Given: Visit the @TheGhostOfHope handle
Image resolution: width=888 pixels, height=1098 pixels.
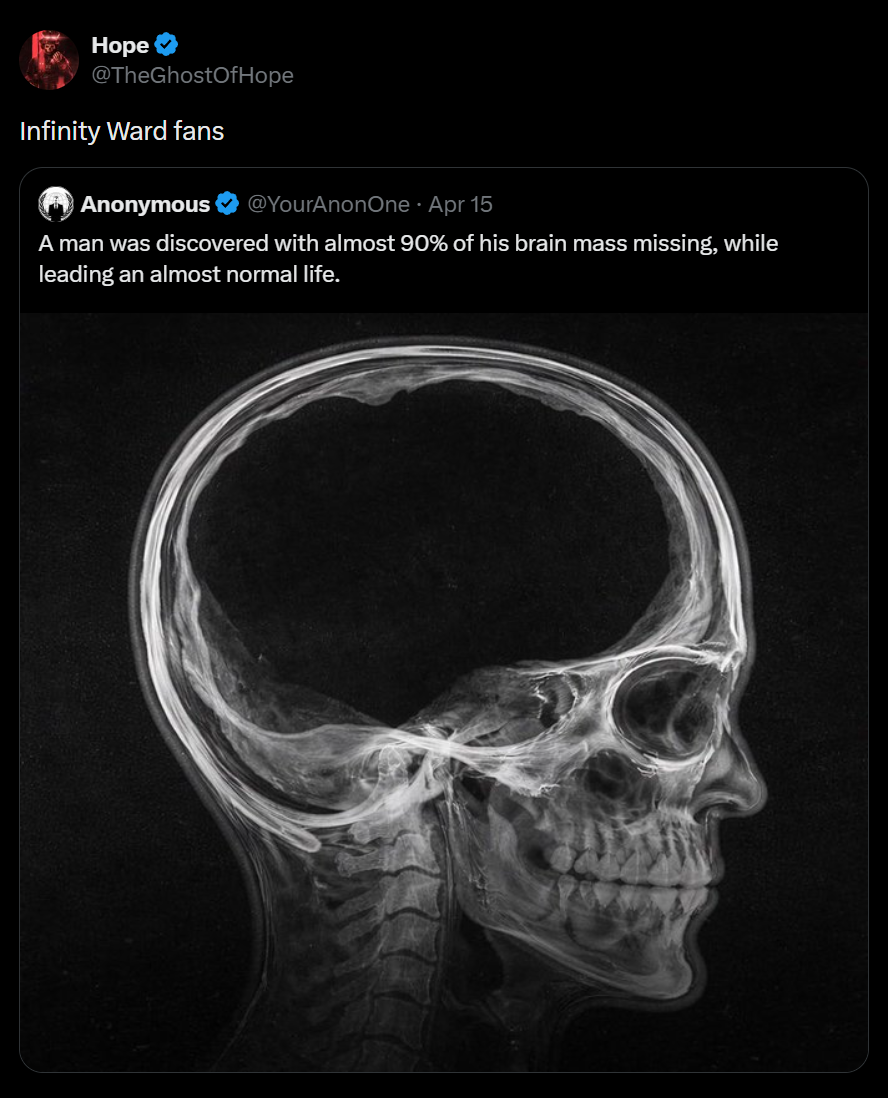Looking at the screenshot, I should click(193, 75).
